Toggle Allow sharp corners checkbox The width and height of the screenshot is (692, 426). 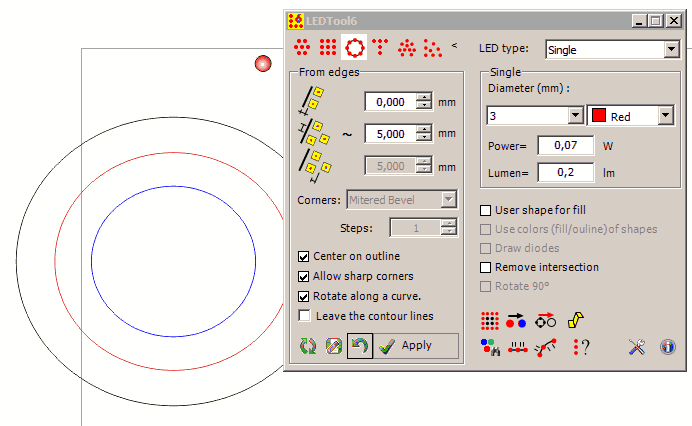click(x=303, y=277)
